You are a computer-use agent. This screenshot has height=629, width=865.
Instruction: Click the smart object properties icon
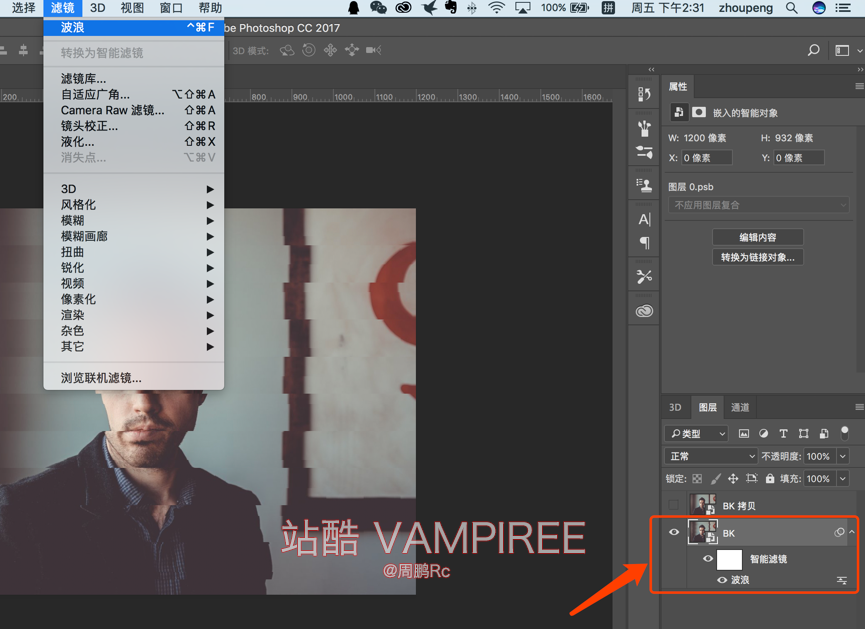(679, 113)
